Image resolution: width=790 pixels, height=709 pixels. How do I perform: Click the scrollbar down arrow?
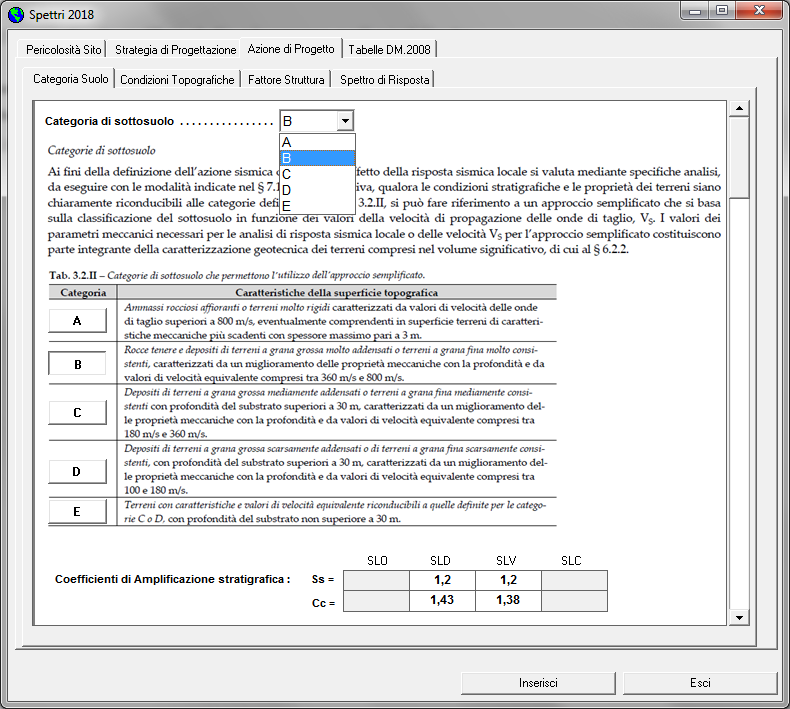click(739, 617)
